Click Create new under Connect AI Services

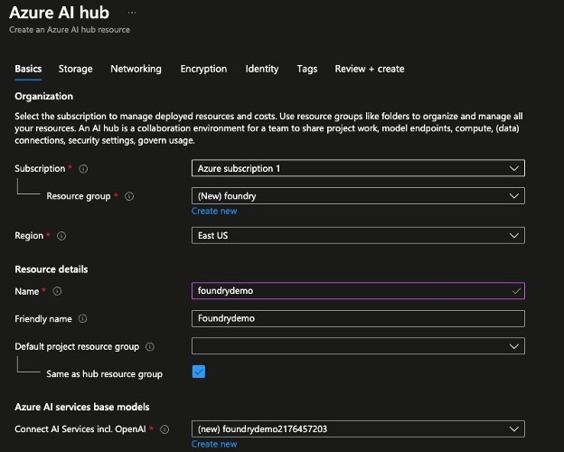214,444
